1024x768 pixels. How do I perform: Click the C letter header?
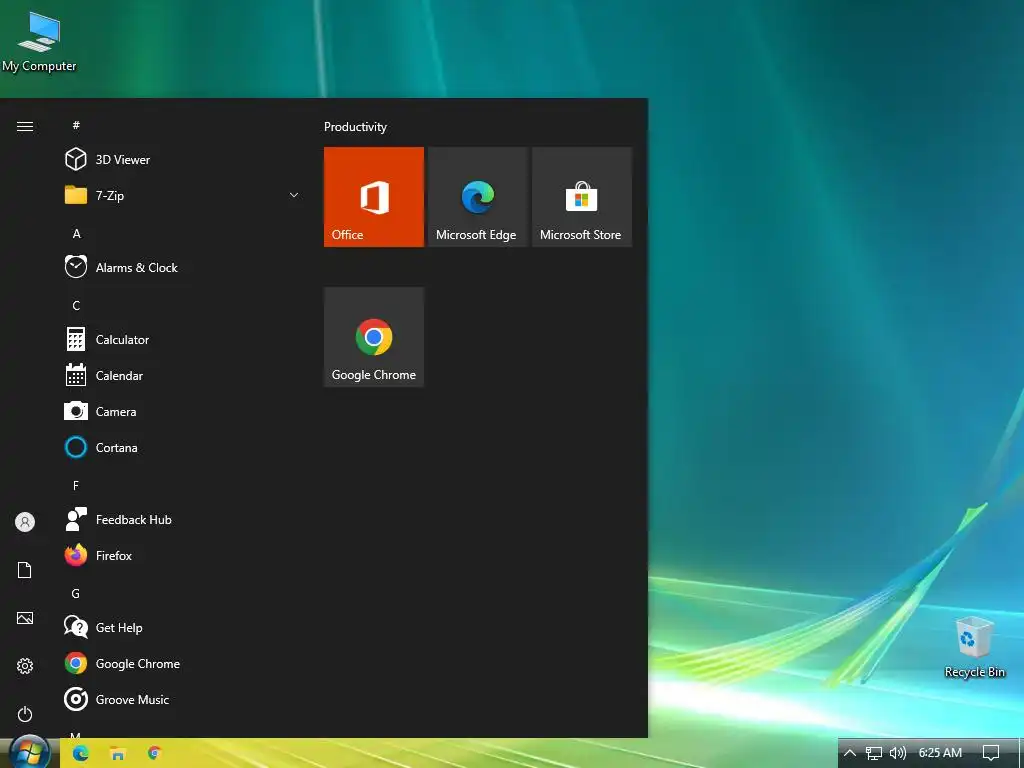(76, 306)
